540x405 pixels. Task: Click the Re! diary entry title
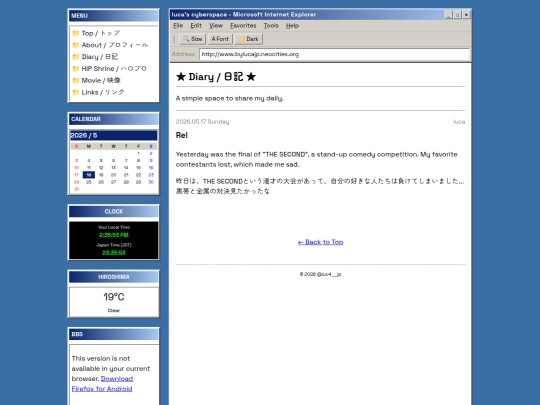coord(181,135)
